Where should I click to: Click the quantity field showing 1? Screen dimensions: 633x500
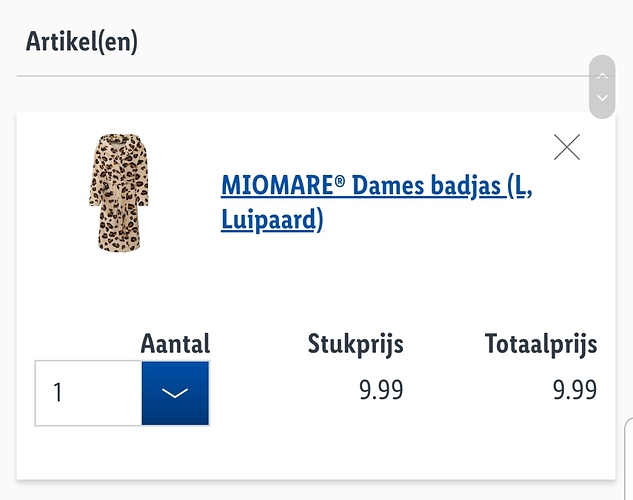(x=88, y=393)
